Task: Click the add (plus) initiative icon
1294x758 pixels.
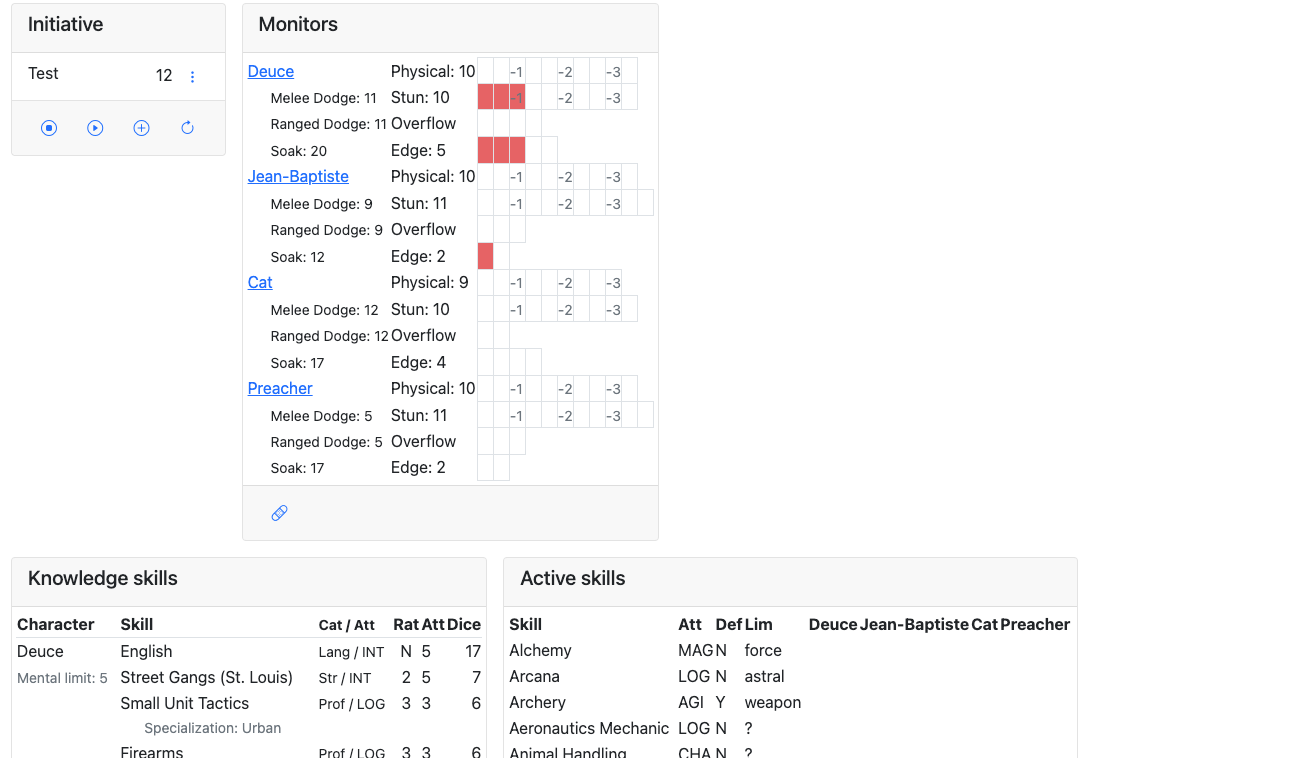Action: click(x=141, y=128)
